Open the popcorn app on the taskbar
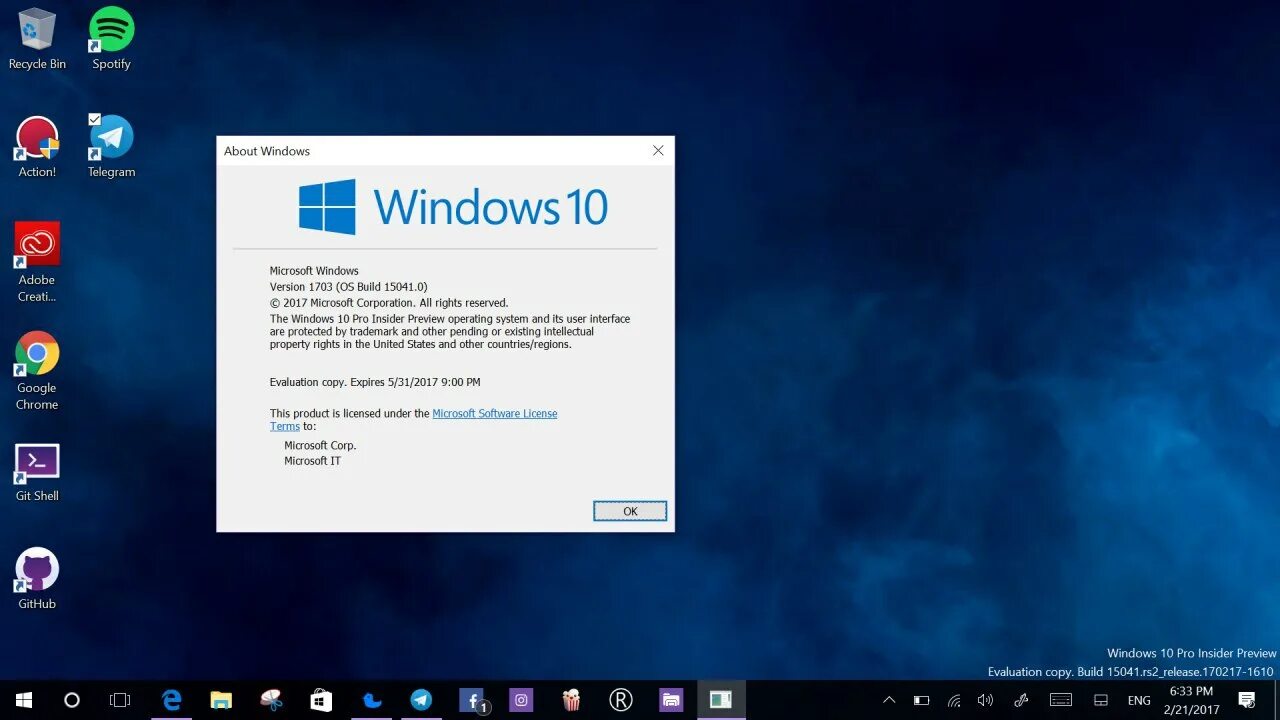This screenshot has width=1280, height=720. (571, 700)
